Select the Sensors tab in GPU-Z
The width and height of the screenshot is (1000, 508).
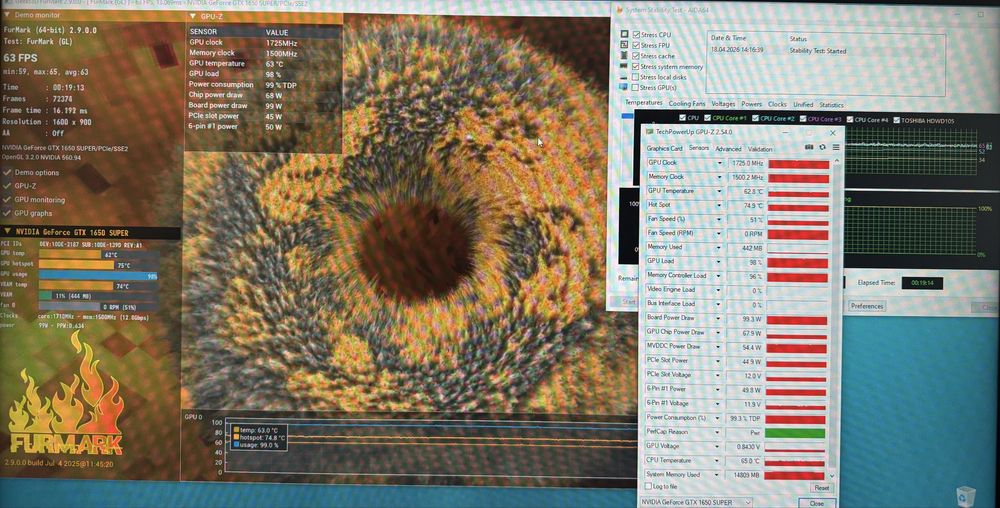pos(699,148)
